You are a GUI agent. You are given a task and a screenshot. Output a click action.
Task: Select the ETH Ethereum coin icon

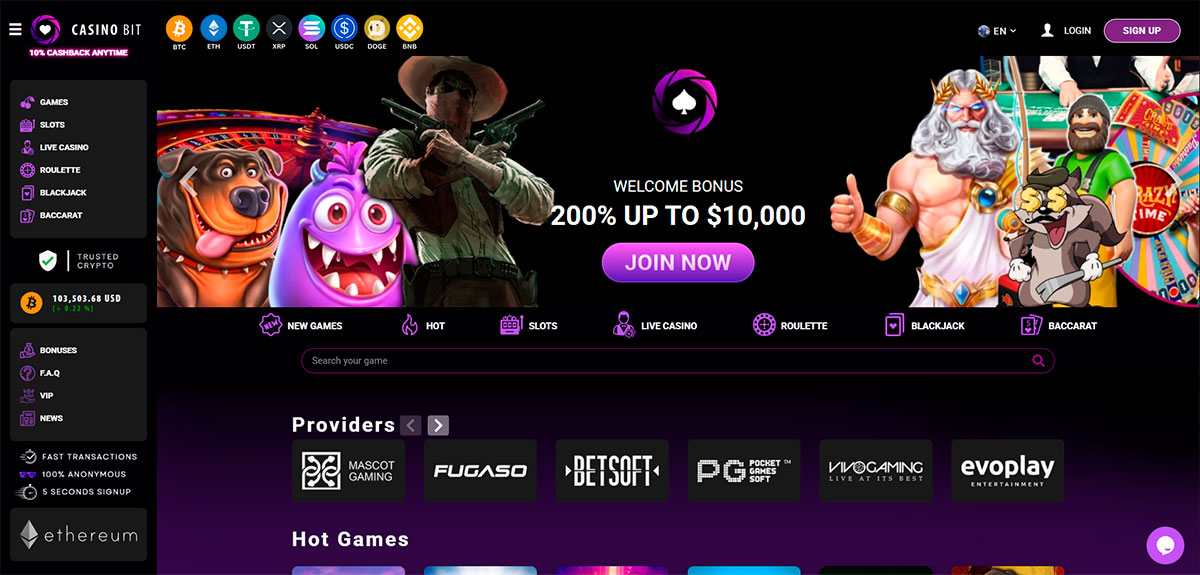213,28
